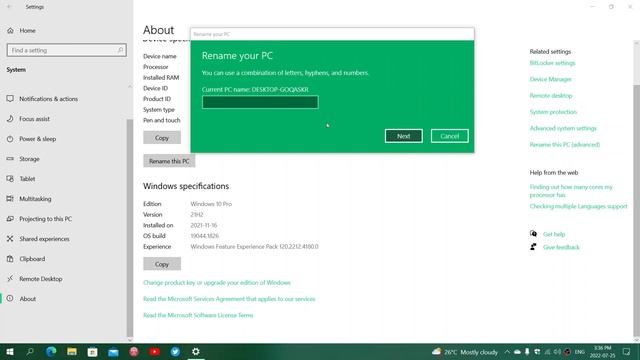Open Remote Desktop settings in sidebar
This screenshot has height=360, width=640.
[40, 279]
